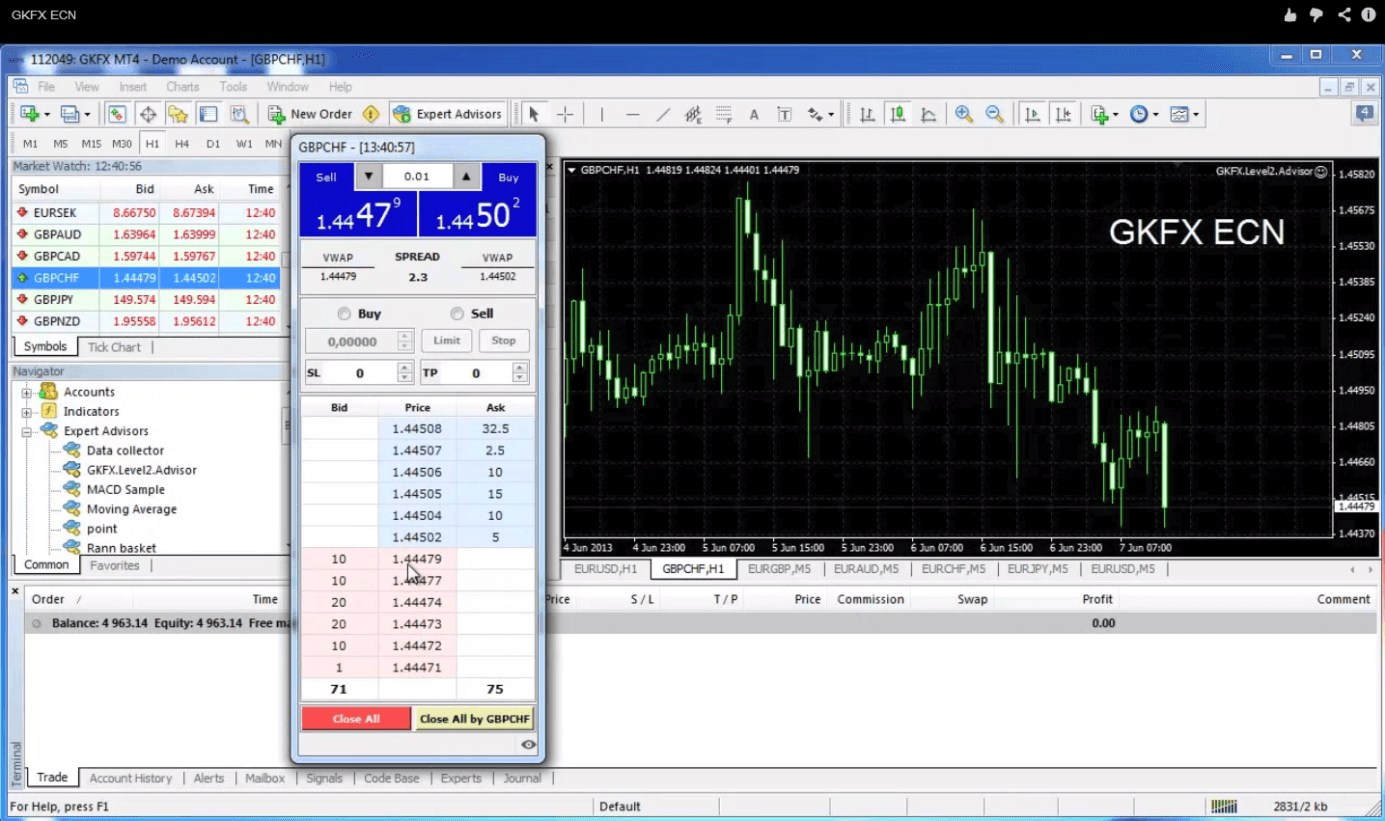Viewport: 1385px width, 821px height.
Task: Decrease the lot volume with down arrow
Action: 369,176
